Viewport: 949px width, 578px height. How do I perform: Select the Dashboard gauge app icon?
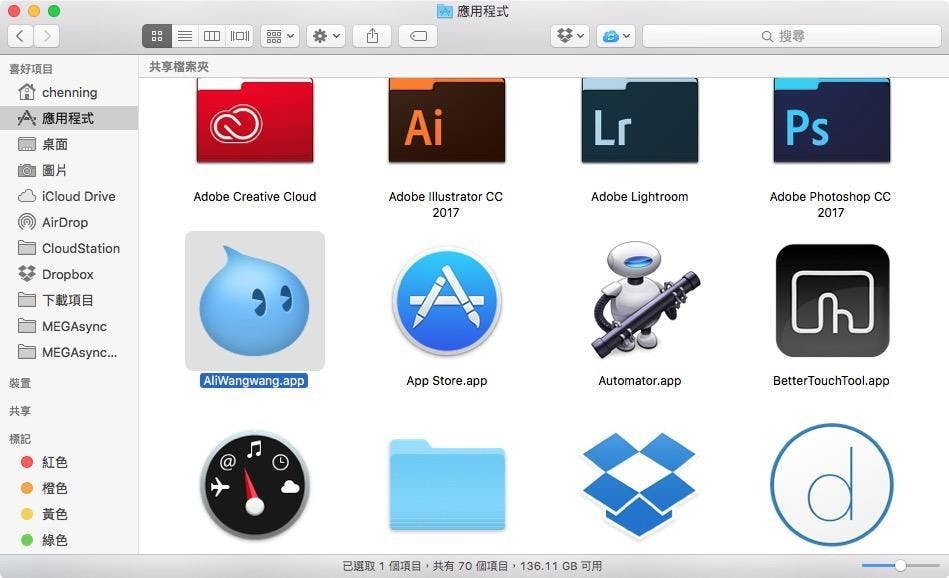(255, 485)
